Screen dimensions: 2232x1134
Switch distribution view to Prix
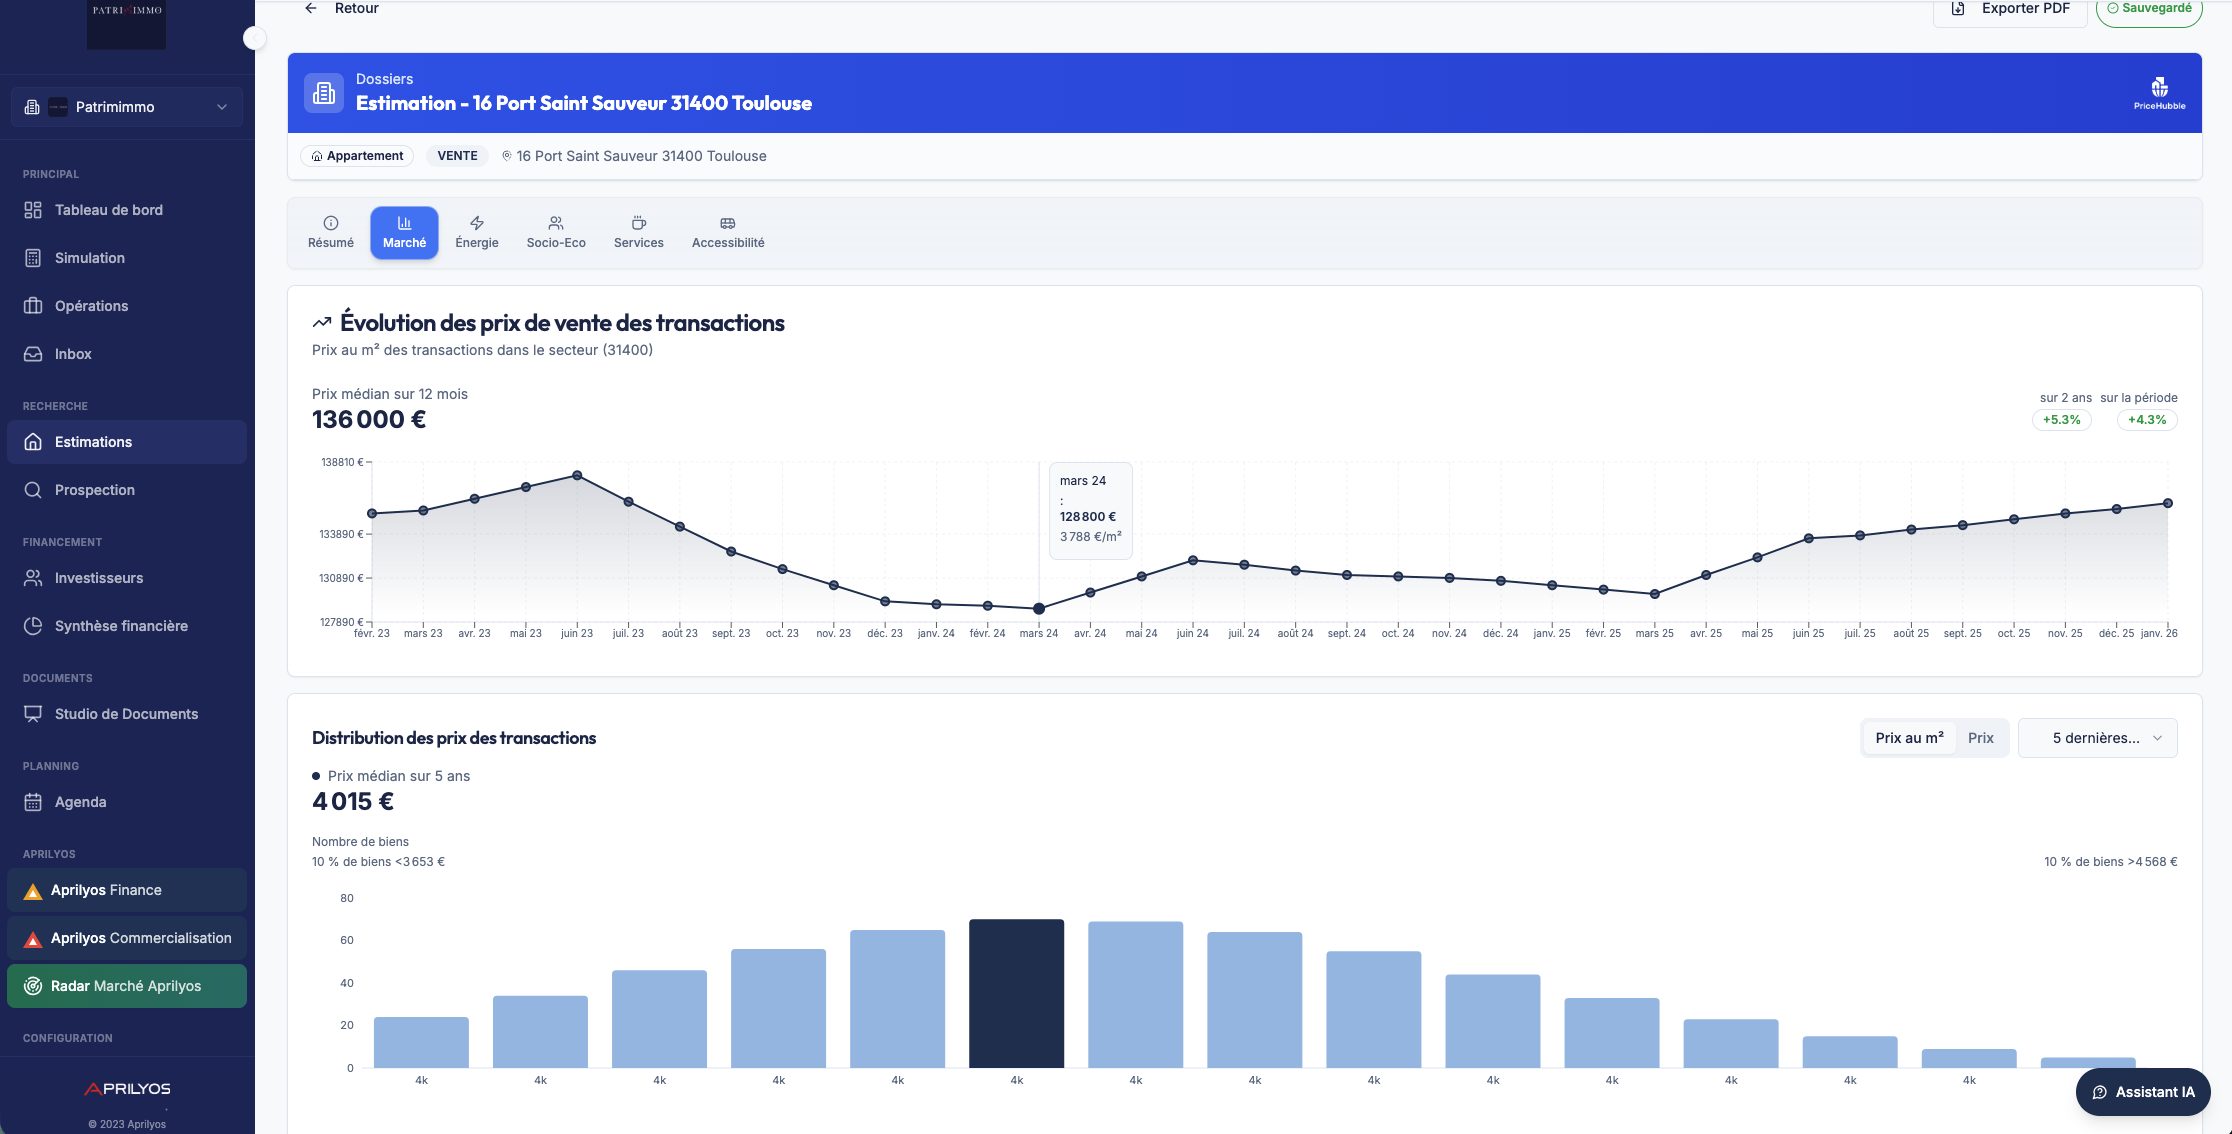point(1980,738)
